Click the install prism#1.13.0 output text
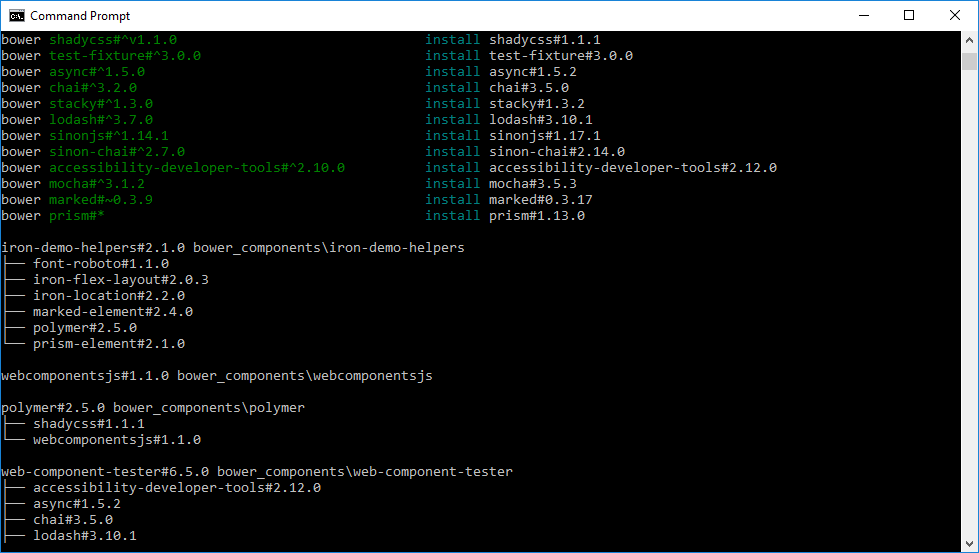Viewport: 979px width, 553px height. pyautogui.click(x=505, y=216)
